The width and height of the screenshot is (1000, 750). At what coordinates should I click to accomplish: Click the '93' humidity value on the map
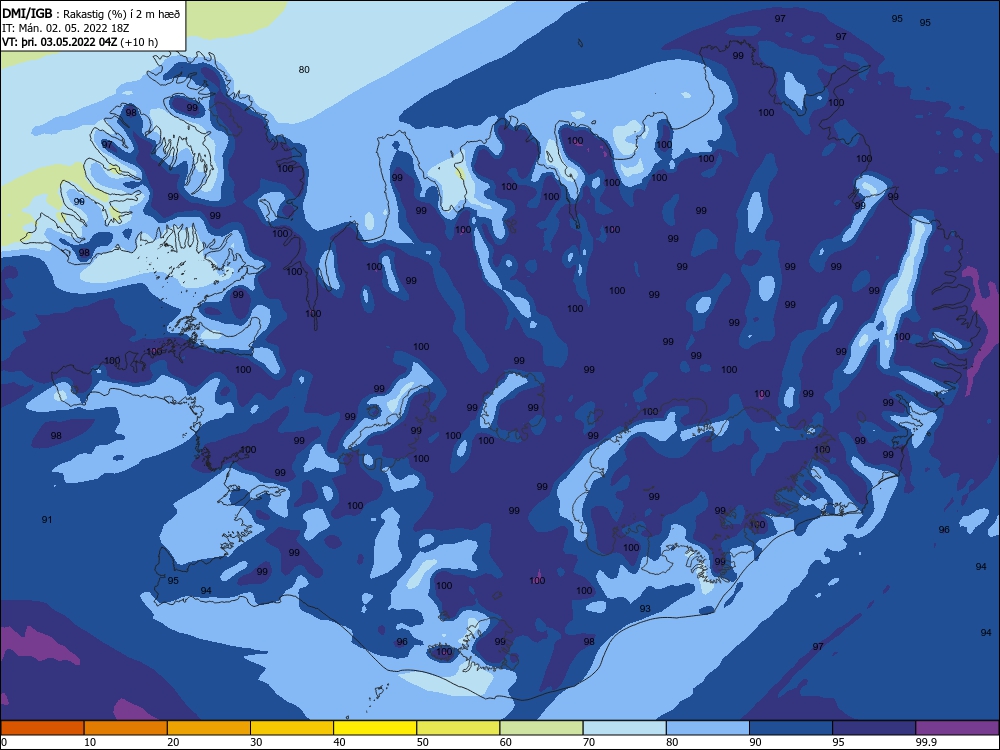click(x=645, y=609)
